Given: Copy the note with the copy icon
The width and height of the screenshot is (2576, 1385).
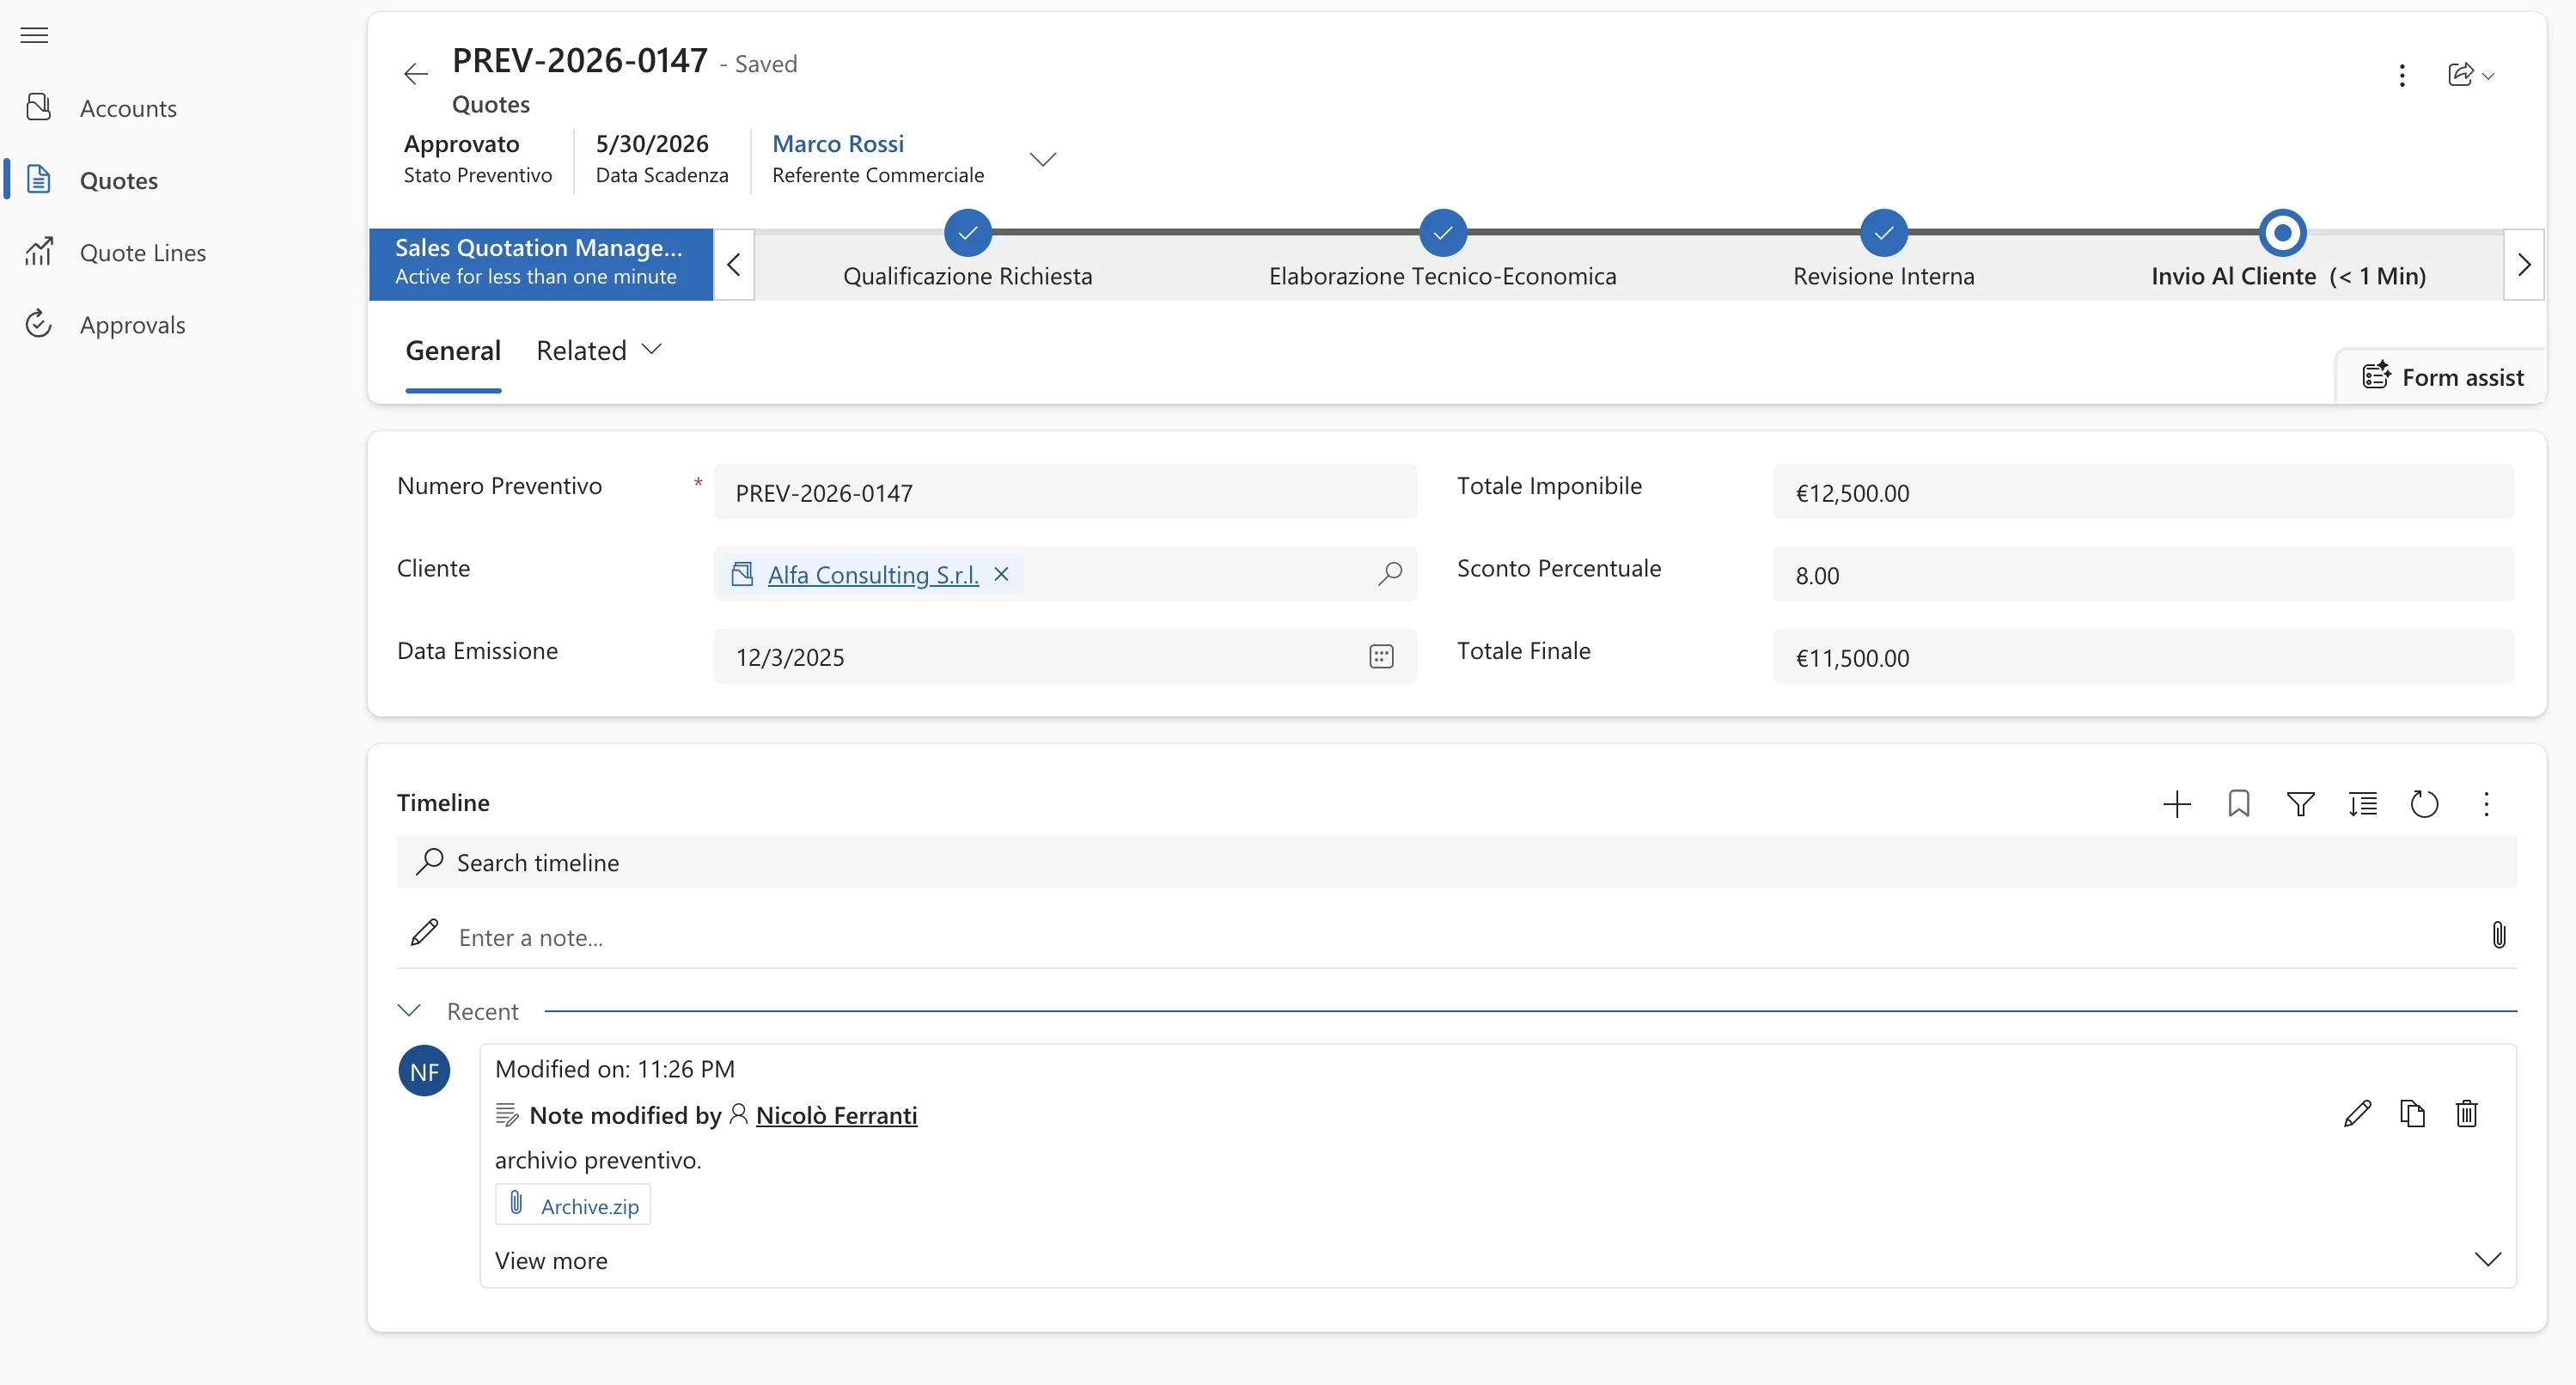Looking at the screenshot, I should (2412, 1113).
